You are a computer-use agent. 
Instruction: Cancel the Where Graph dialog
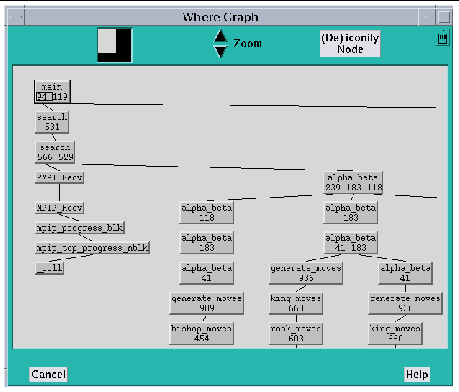(x=48, y=374)
